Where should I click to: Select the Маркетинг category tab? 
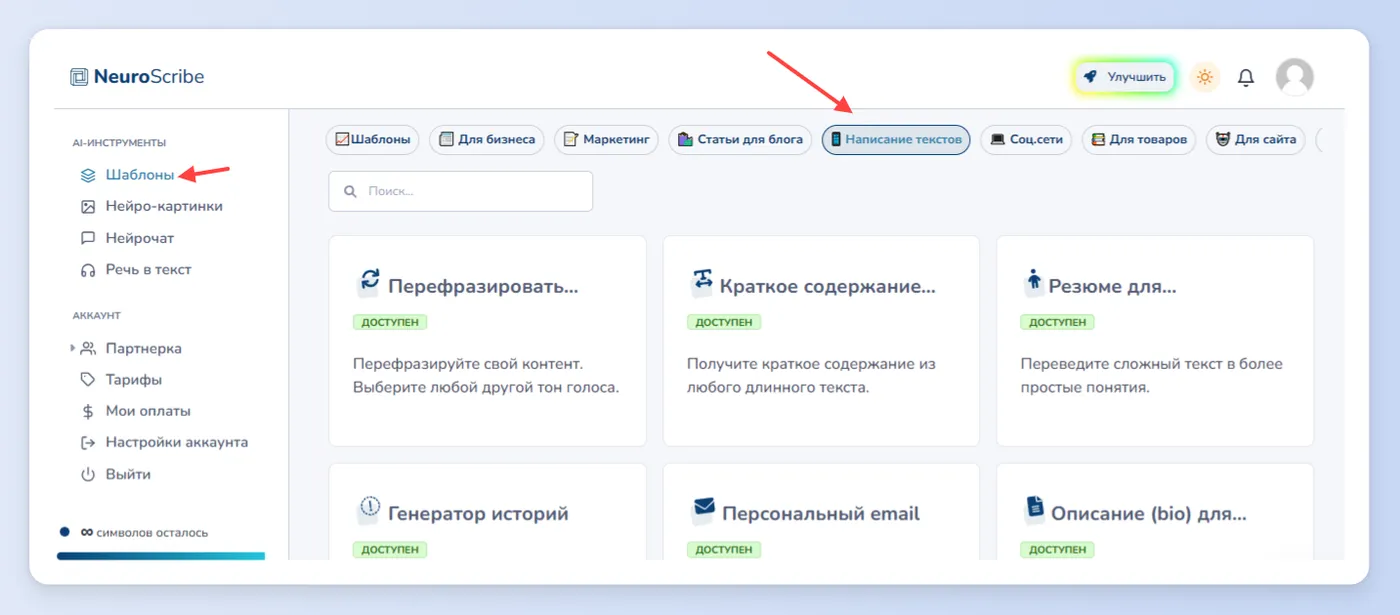pyautogui.click(x=606, y=140)
